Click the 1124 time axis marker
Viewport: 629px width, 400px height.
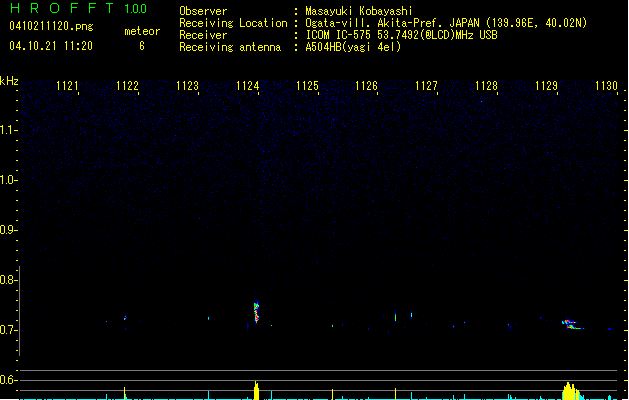pos(248,86)
